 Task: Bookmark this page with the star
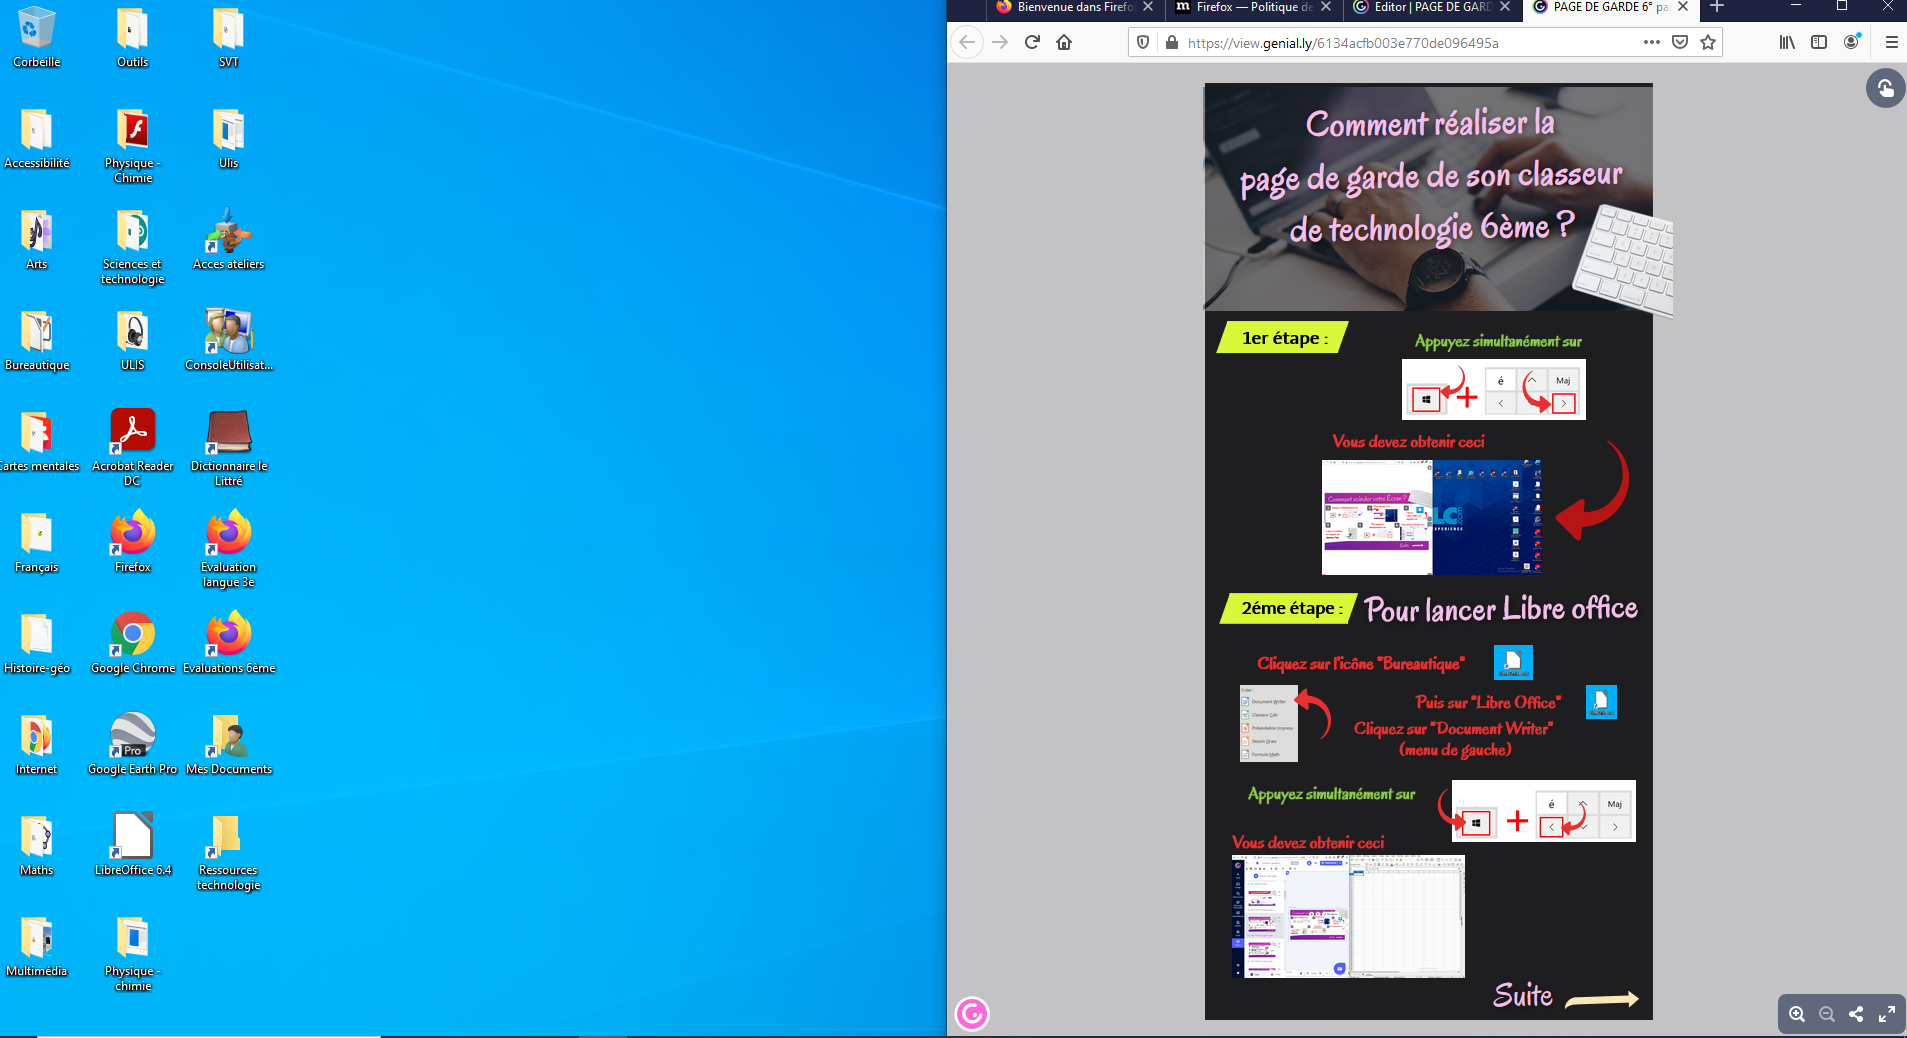coord(1708,42)
